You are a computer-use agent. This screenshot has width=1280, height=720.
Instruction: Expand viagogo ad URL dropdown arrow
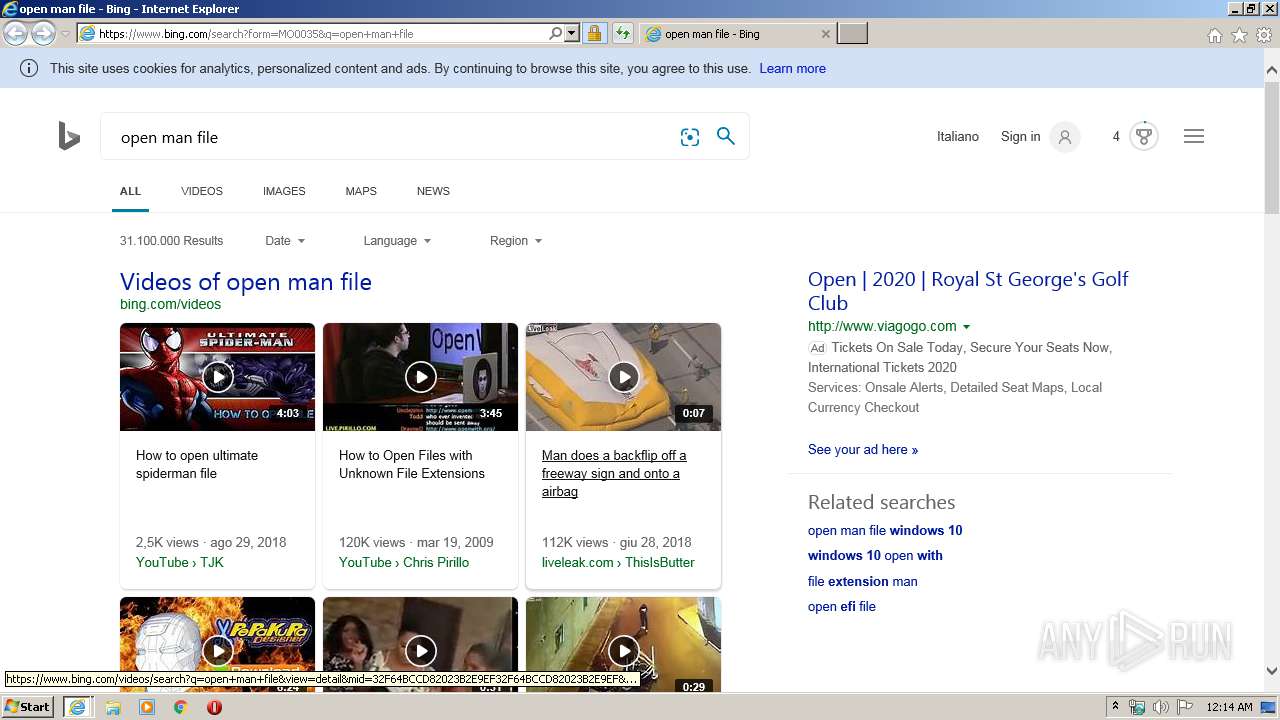coord(966,327)
